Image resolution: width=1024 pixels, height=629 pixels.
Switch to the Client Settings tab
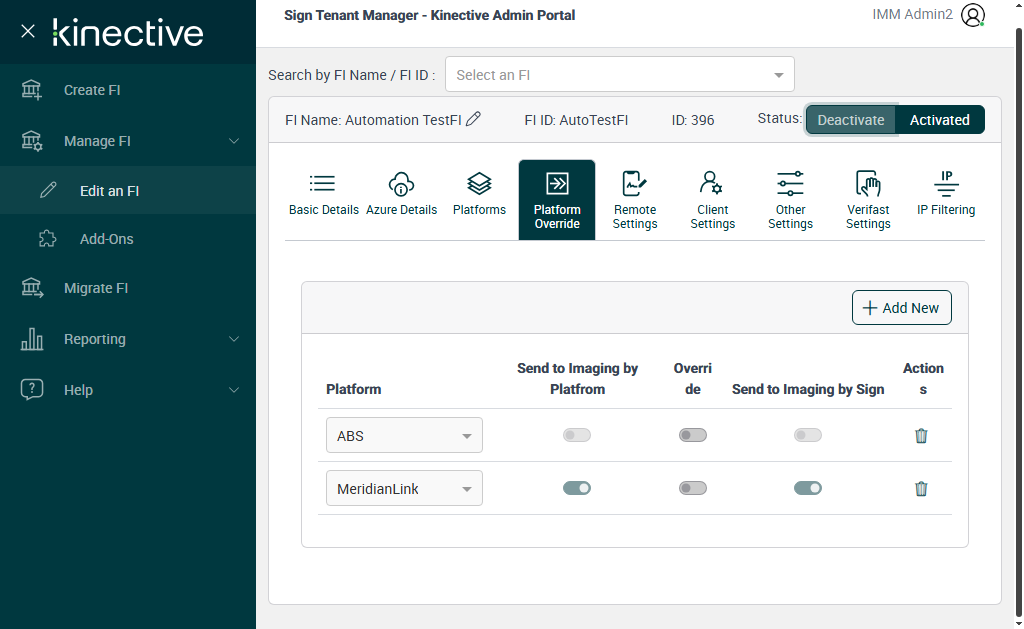pos(712,200)
